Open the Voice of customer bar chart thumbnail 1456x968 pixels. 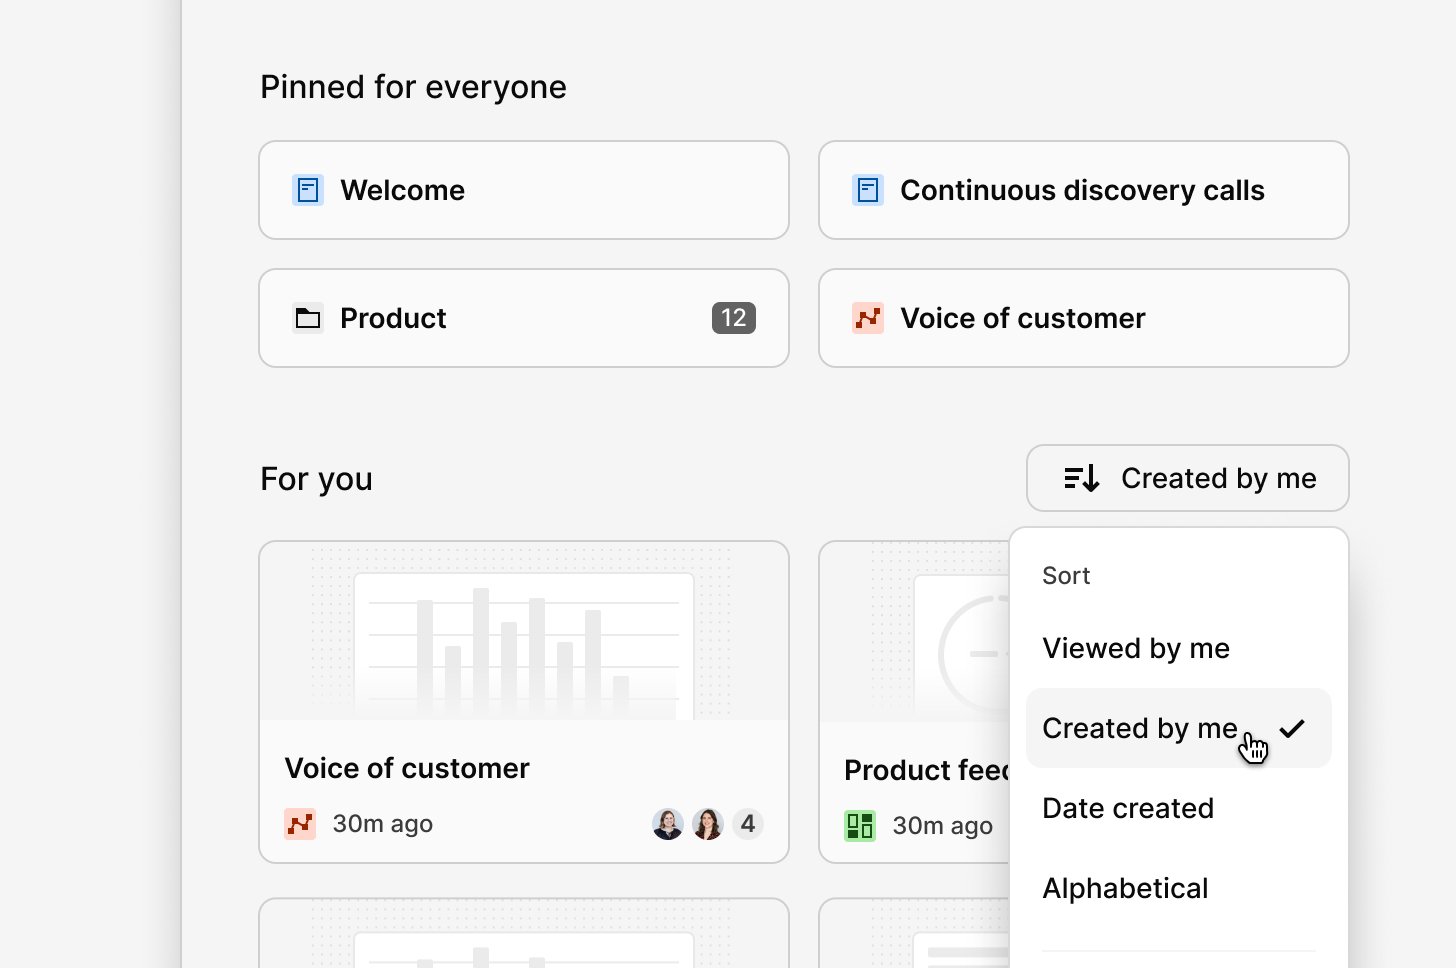(524, 631)
